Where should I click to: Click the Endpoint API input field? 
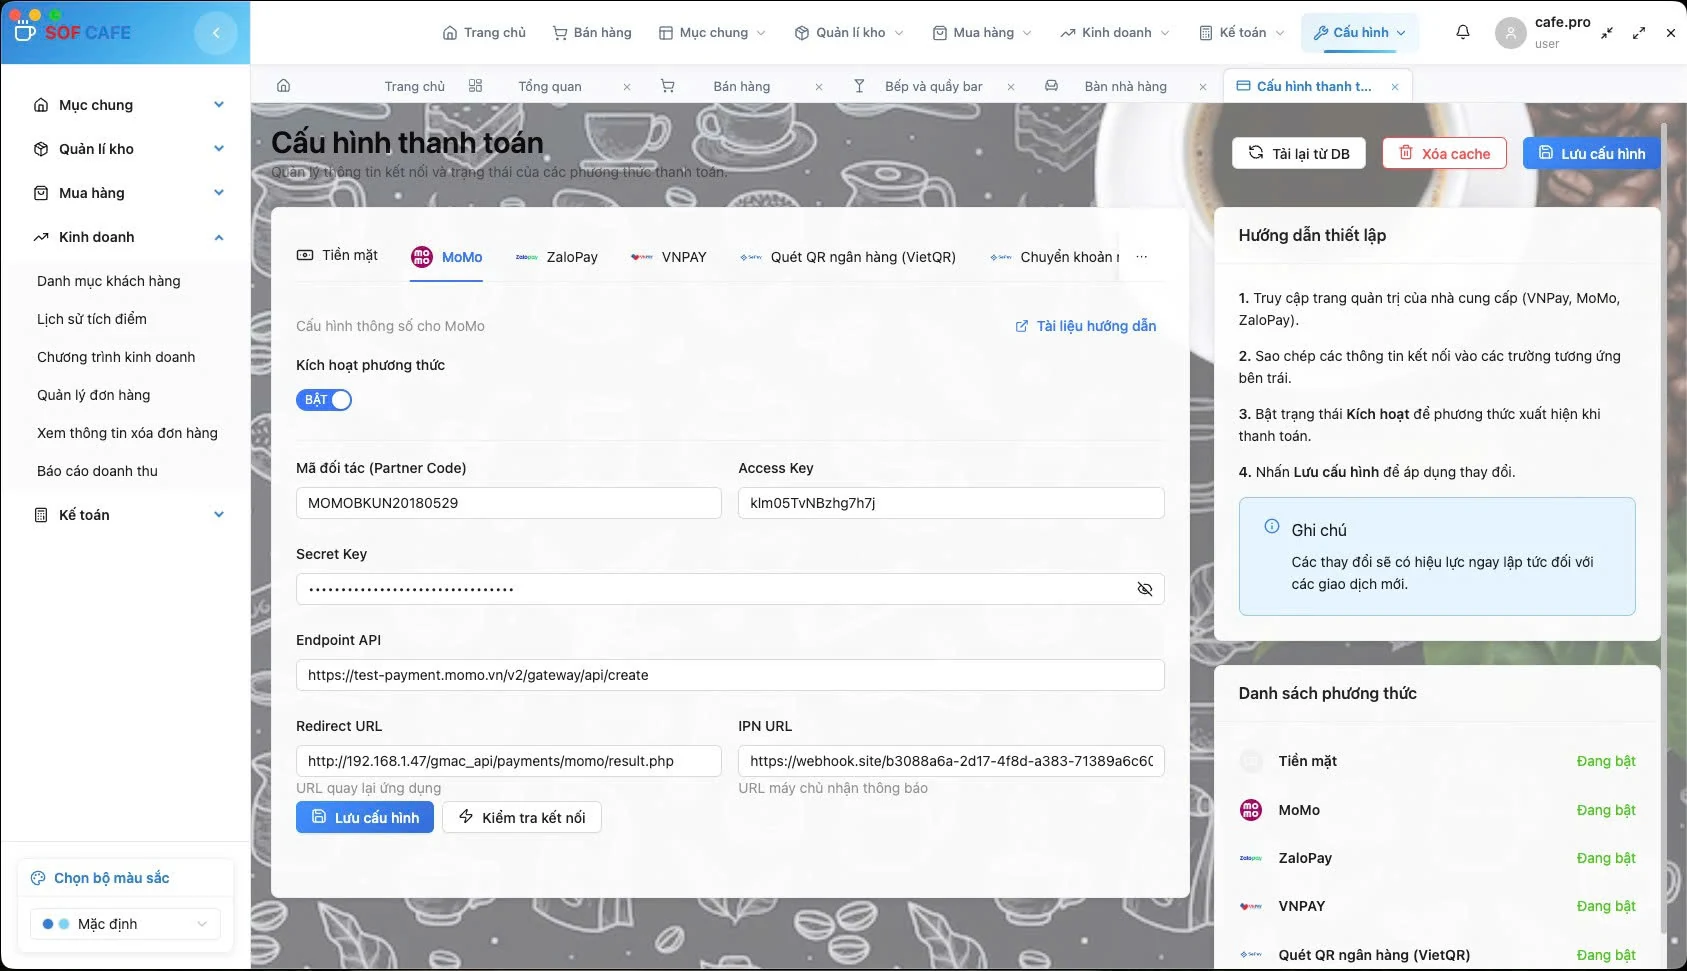tap(730, 675)
